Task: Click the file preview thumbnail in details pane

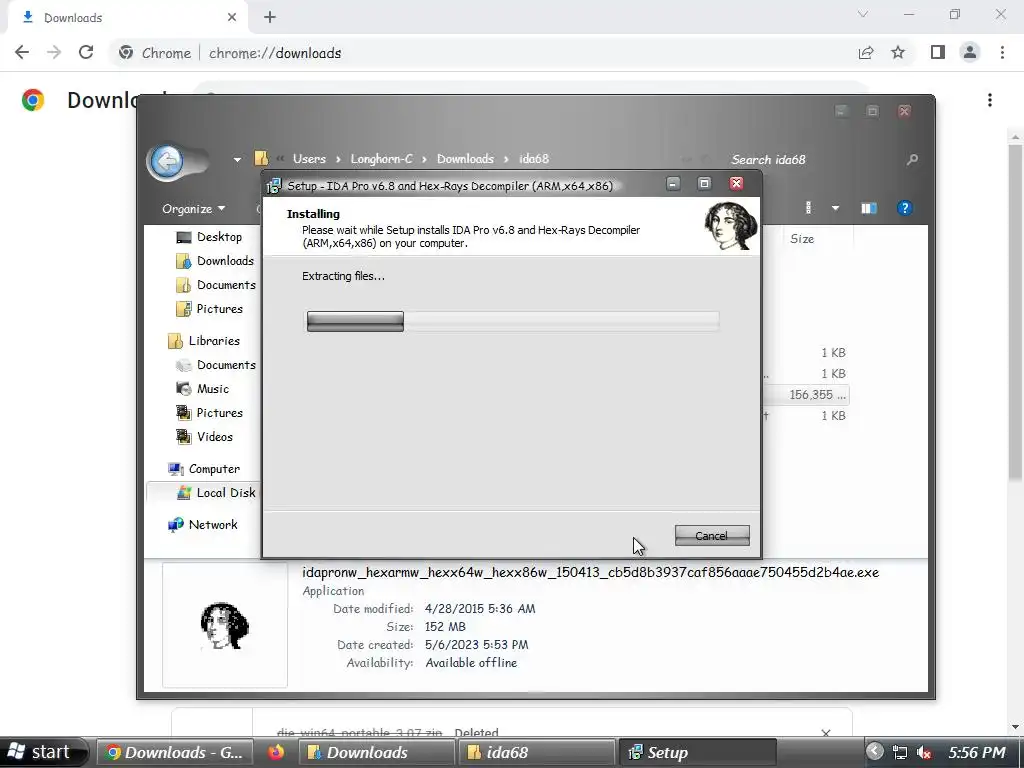Action: (x=225, y=625)
